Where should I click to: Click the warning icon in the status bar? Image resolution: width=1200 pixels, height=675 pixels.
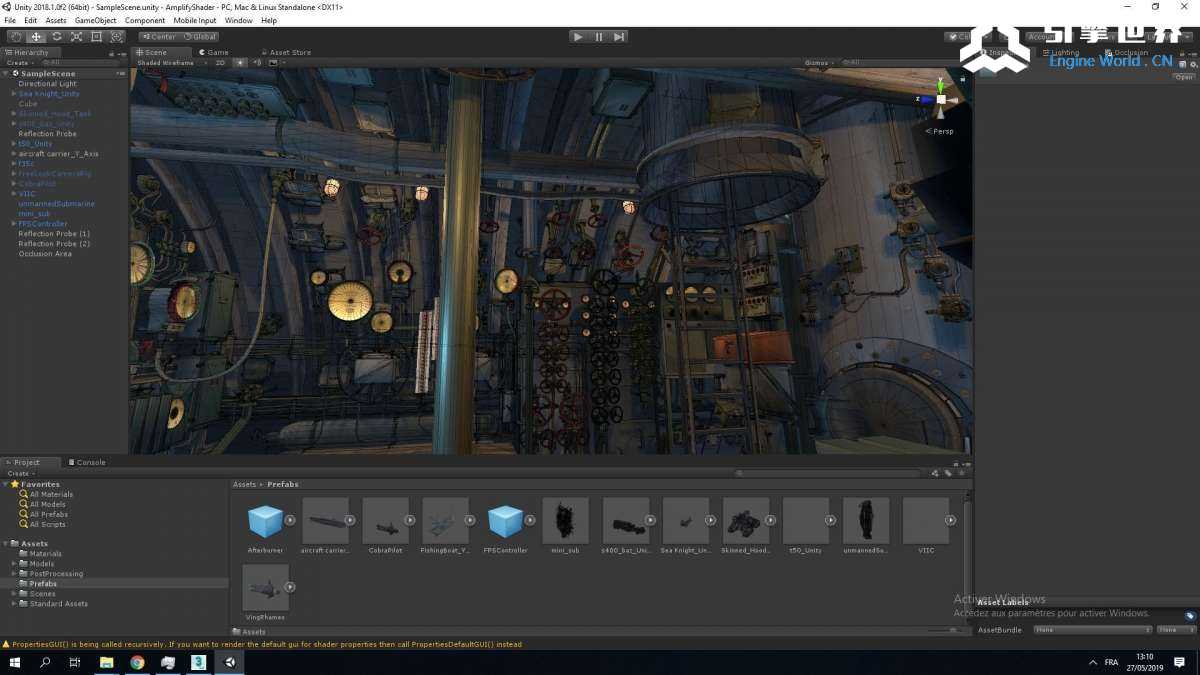click(6, 644)
